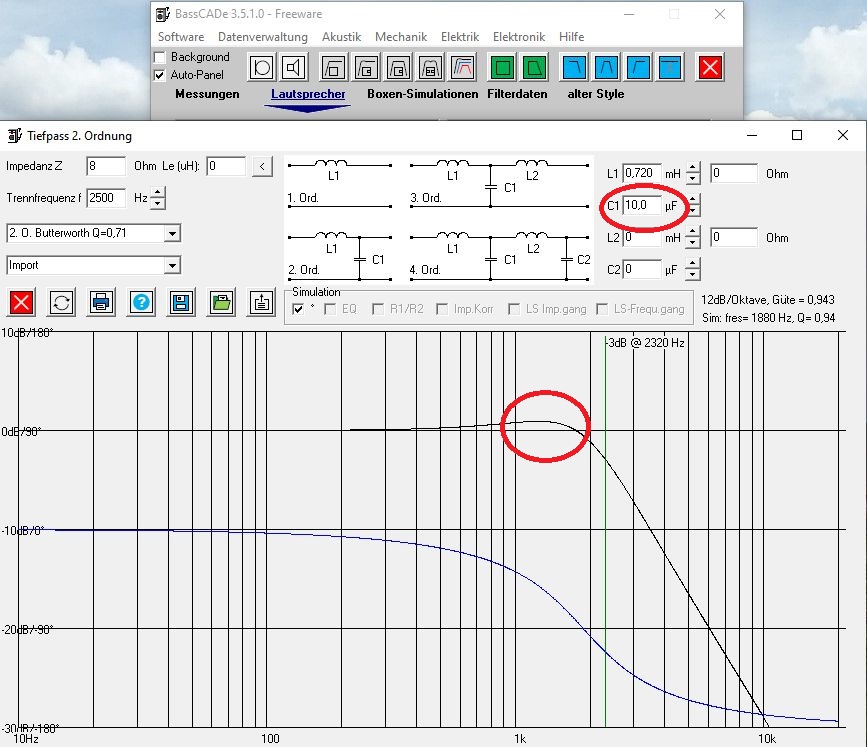Enable the EQ simulation checkbox

pos(331,309)
